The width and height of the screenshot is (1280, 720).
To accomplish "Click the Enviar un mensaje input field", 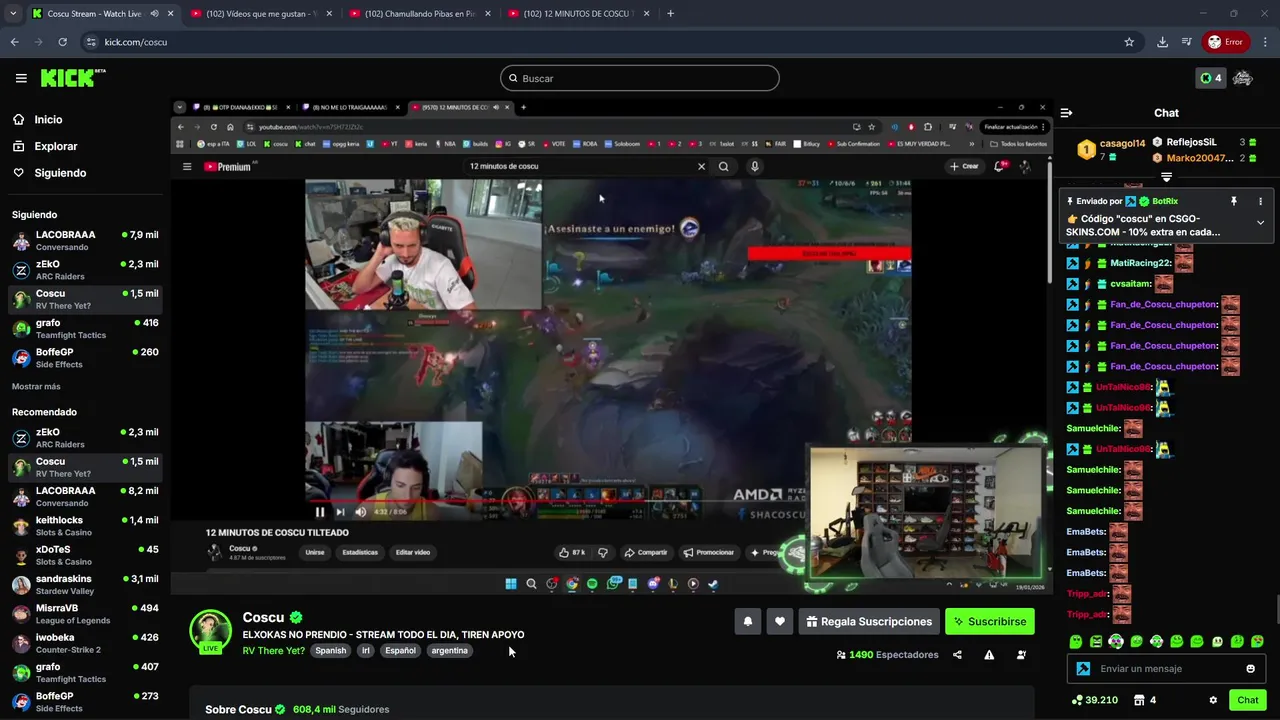I will [1165, 669].
